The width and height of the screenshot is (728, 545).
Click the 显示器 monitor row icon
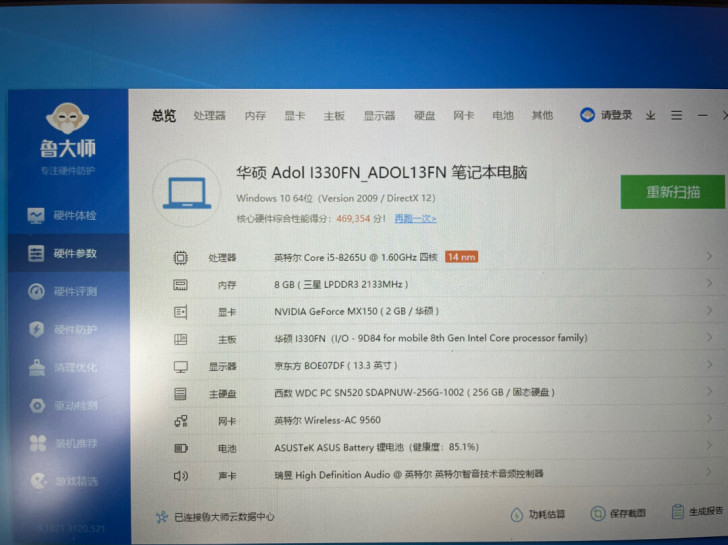pos(181,367)
